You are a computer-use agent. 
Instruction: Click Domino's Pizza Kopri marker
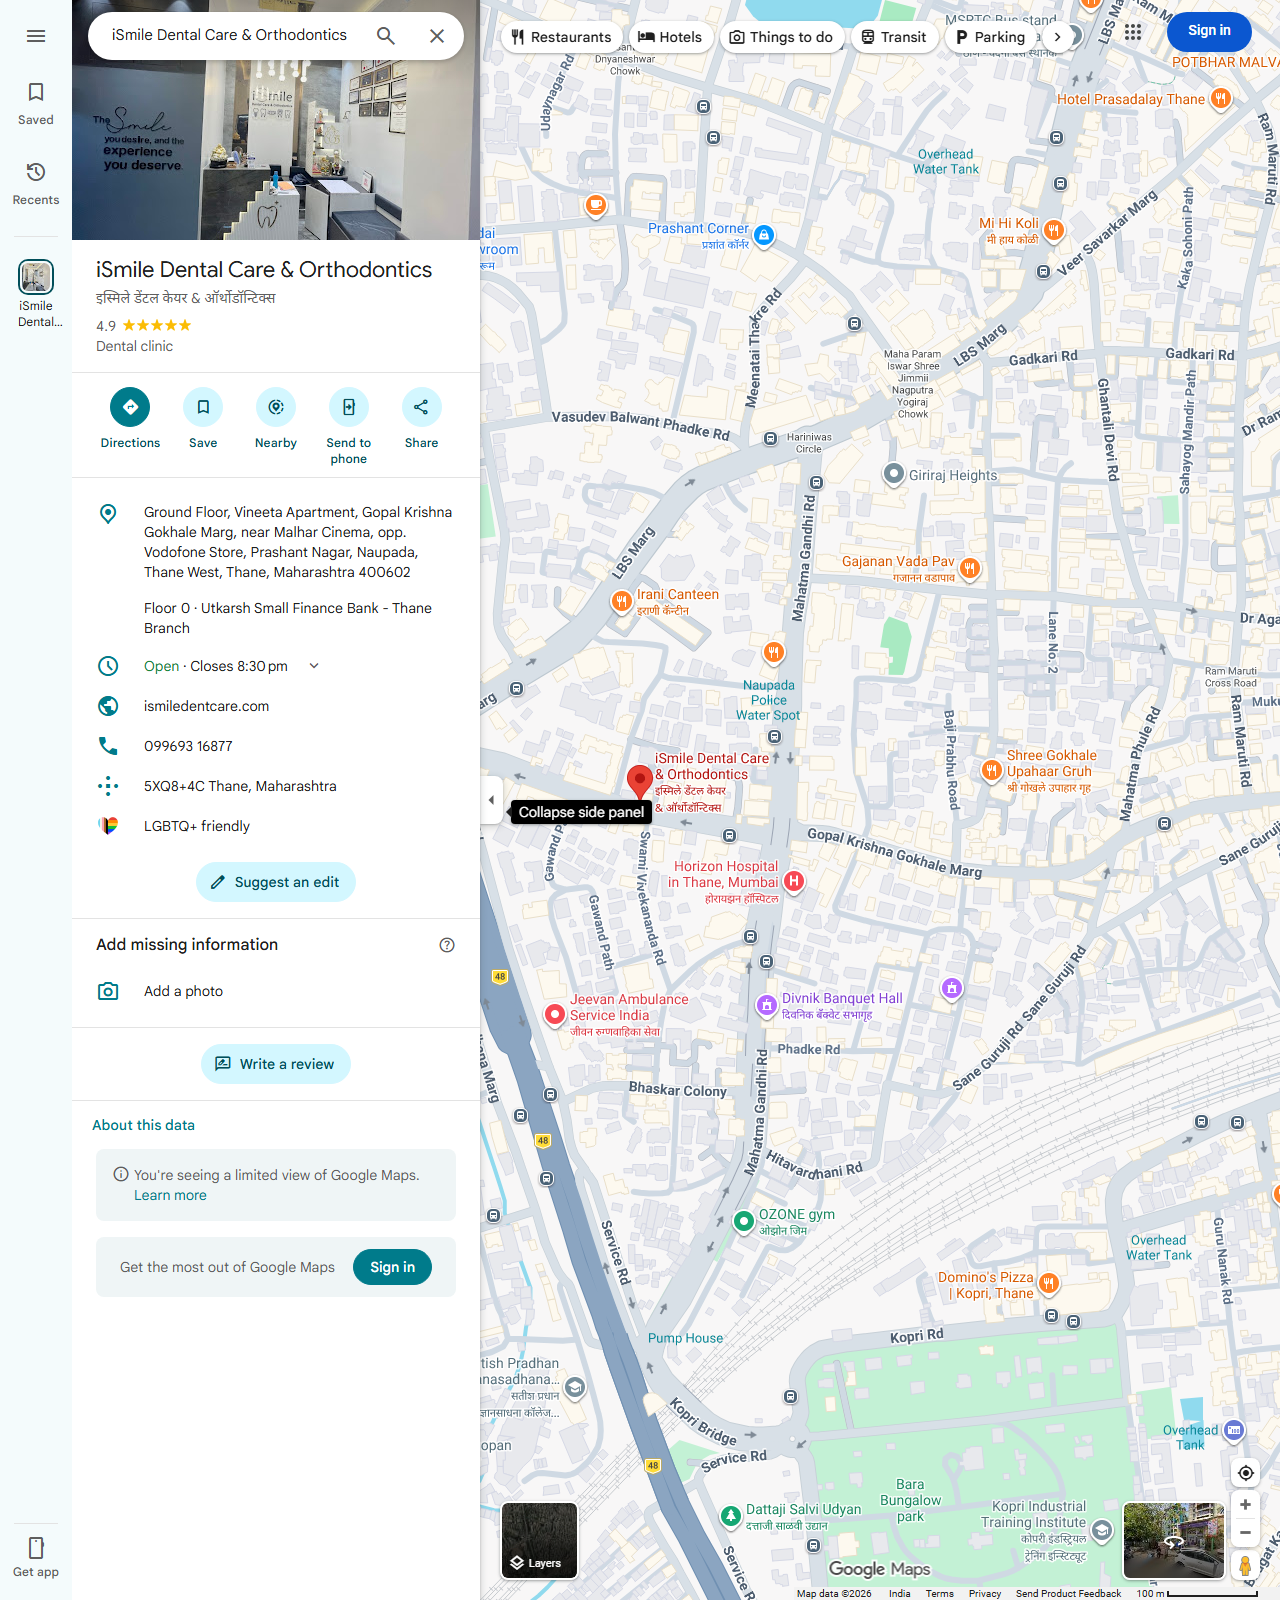point(1048,1283)
